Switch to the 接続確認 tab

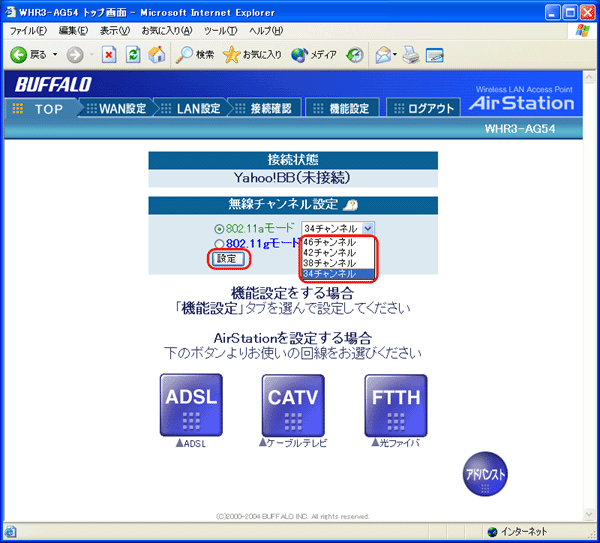(265, 109)
